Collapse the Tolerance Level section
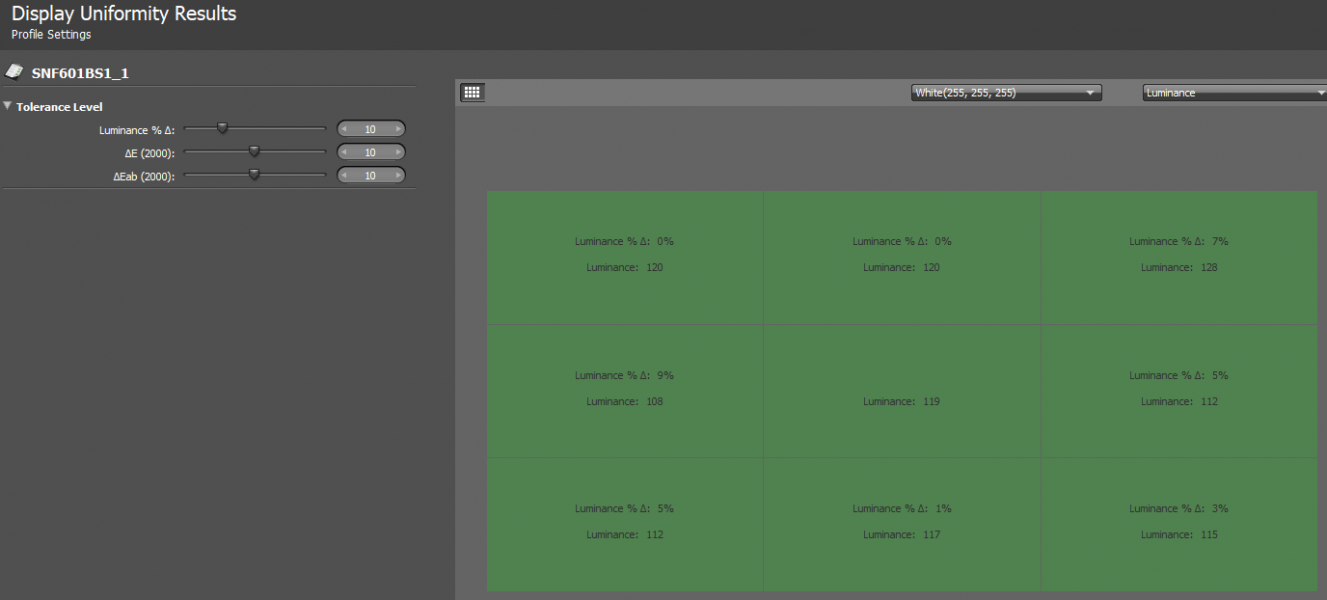1327x600 pixels. click(8, 106)
